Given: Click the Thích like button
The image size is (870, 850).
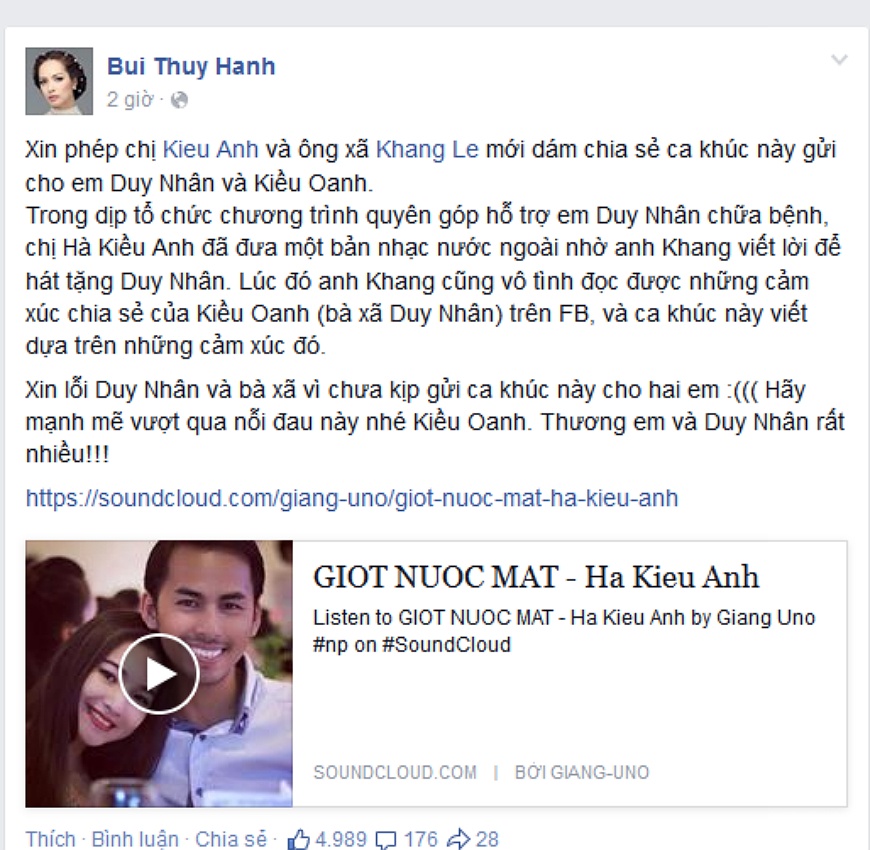Looking at the screenshot, I should tap(50, 838).
